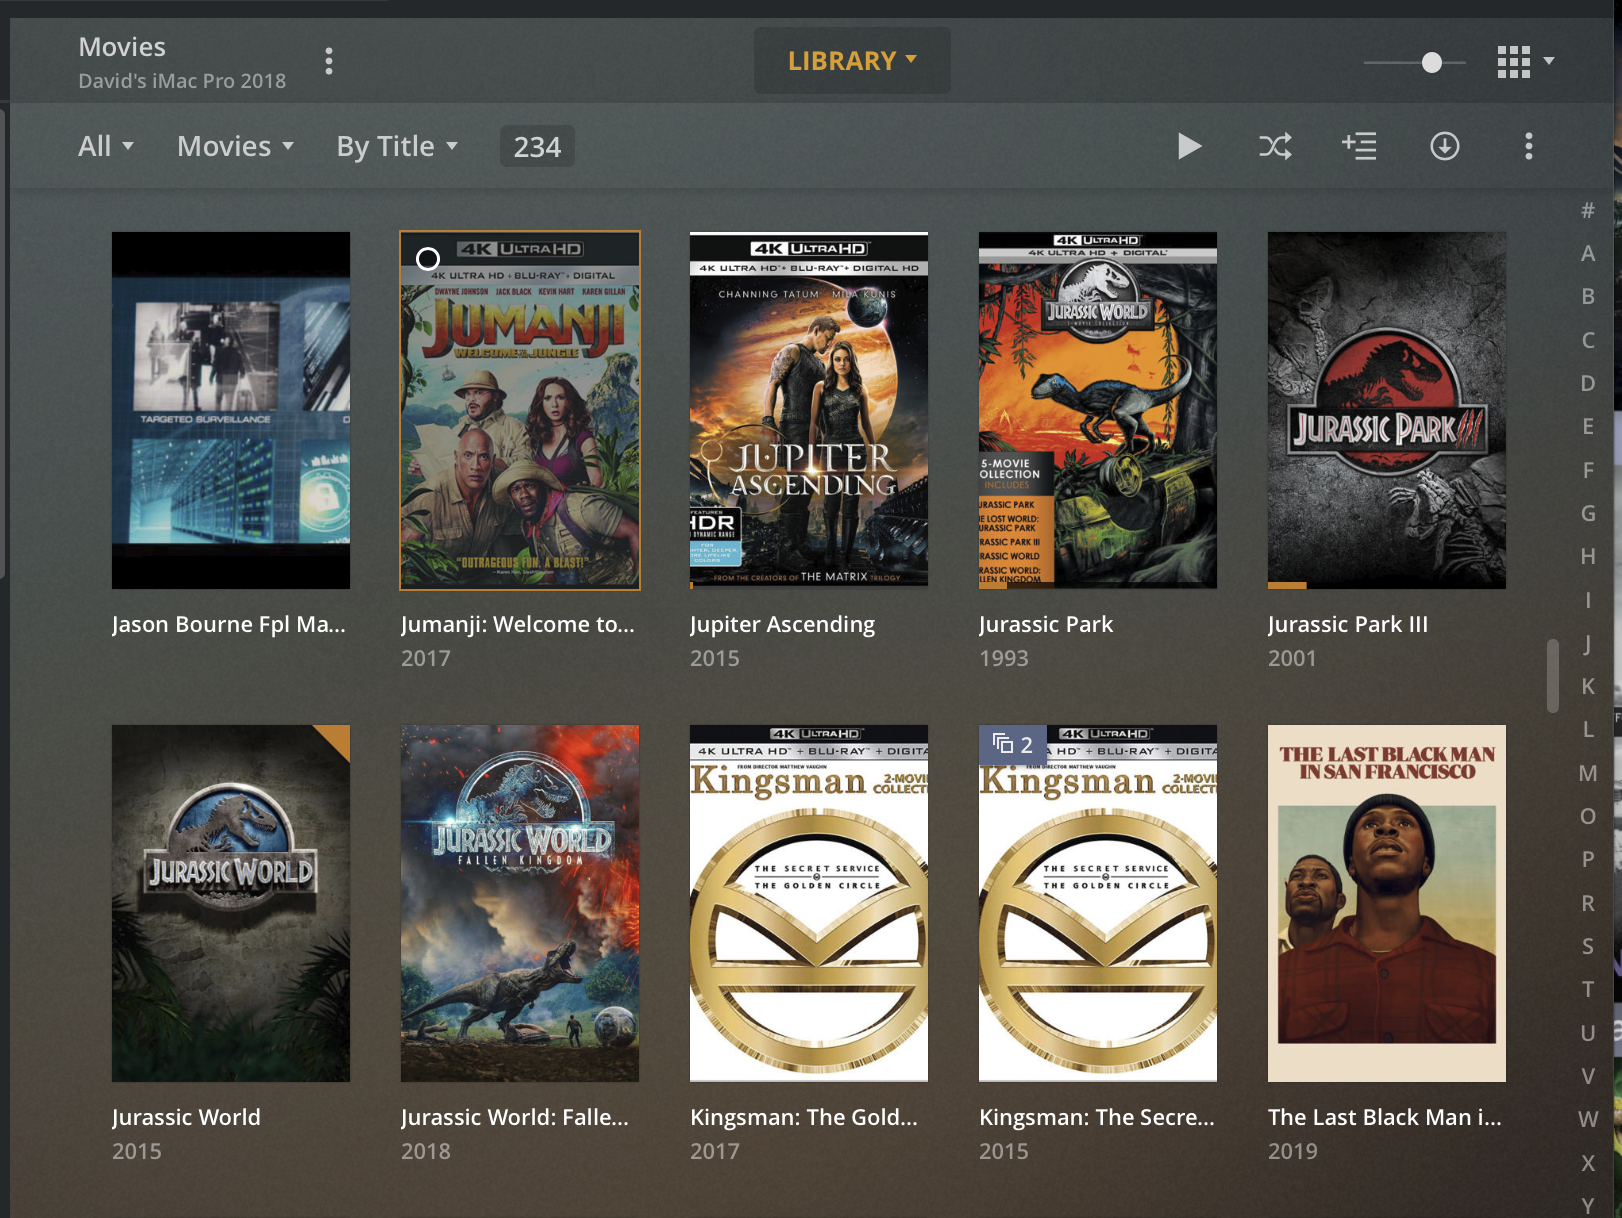Jump to letter W in index
The width and height of the screenshot is (1622, 1218).
[1588, 1119]
